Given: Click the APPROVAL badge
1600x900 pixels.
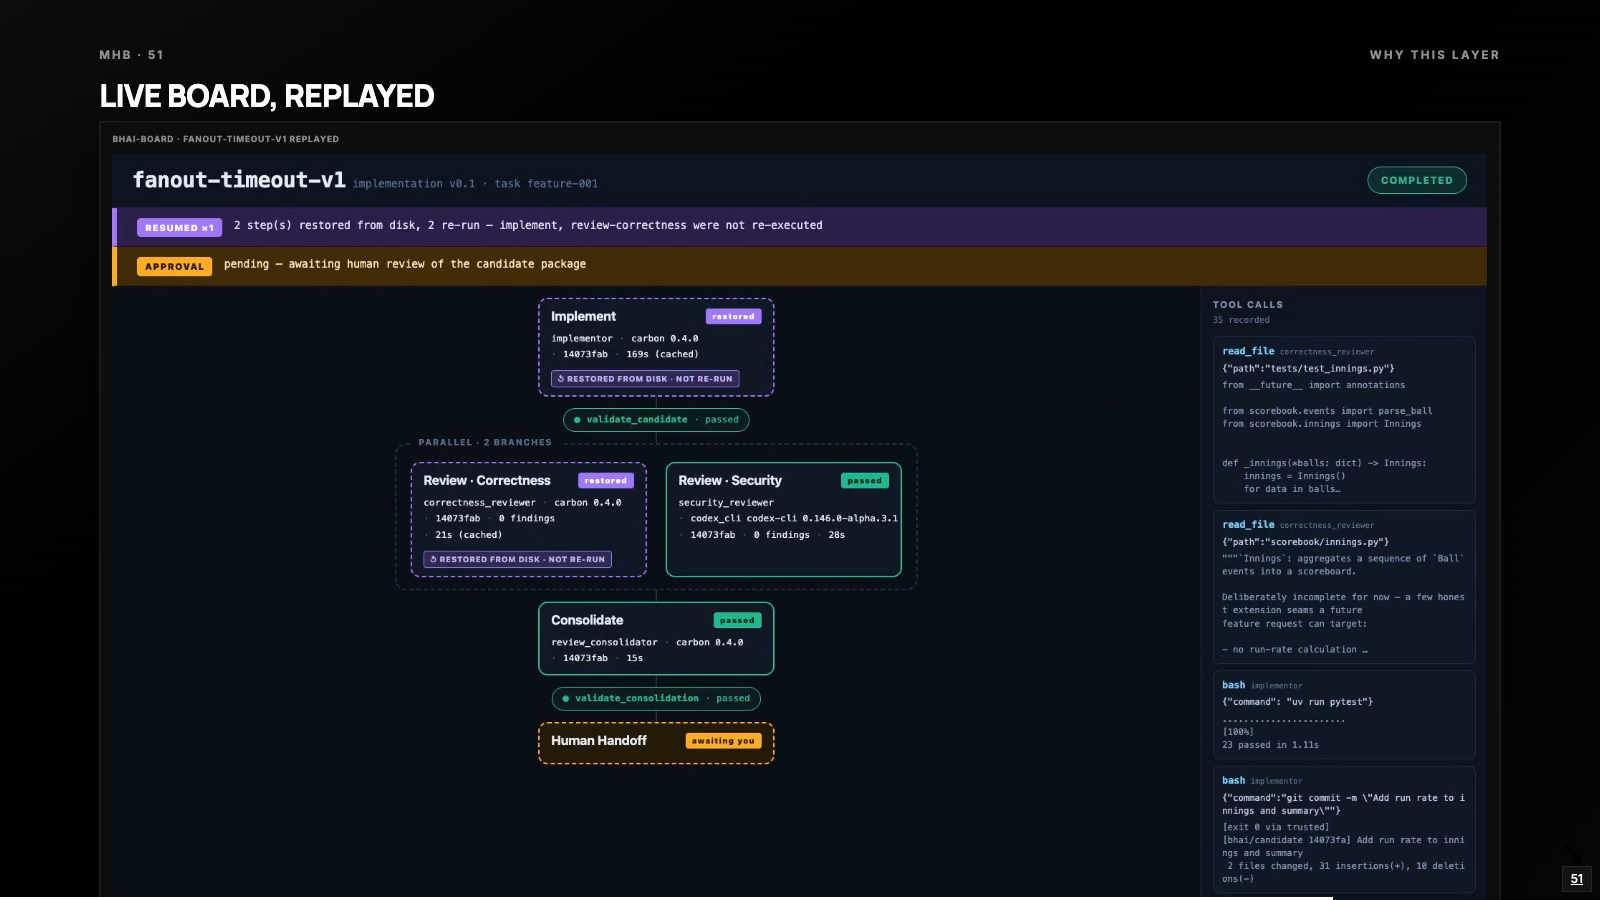Looking at the screenshot, I should [x=174, y=267].
